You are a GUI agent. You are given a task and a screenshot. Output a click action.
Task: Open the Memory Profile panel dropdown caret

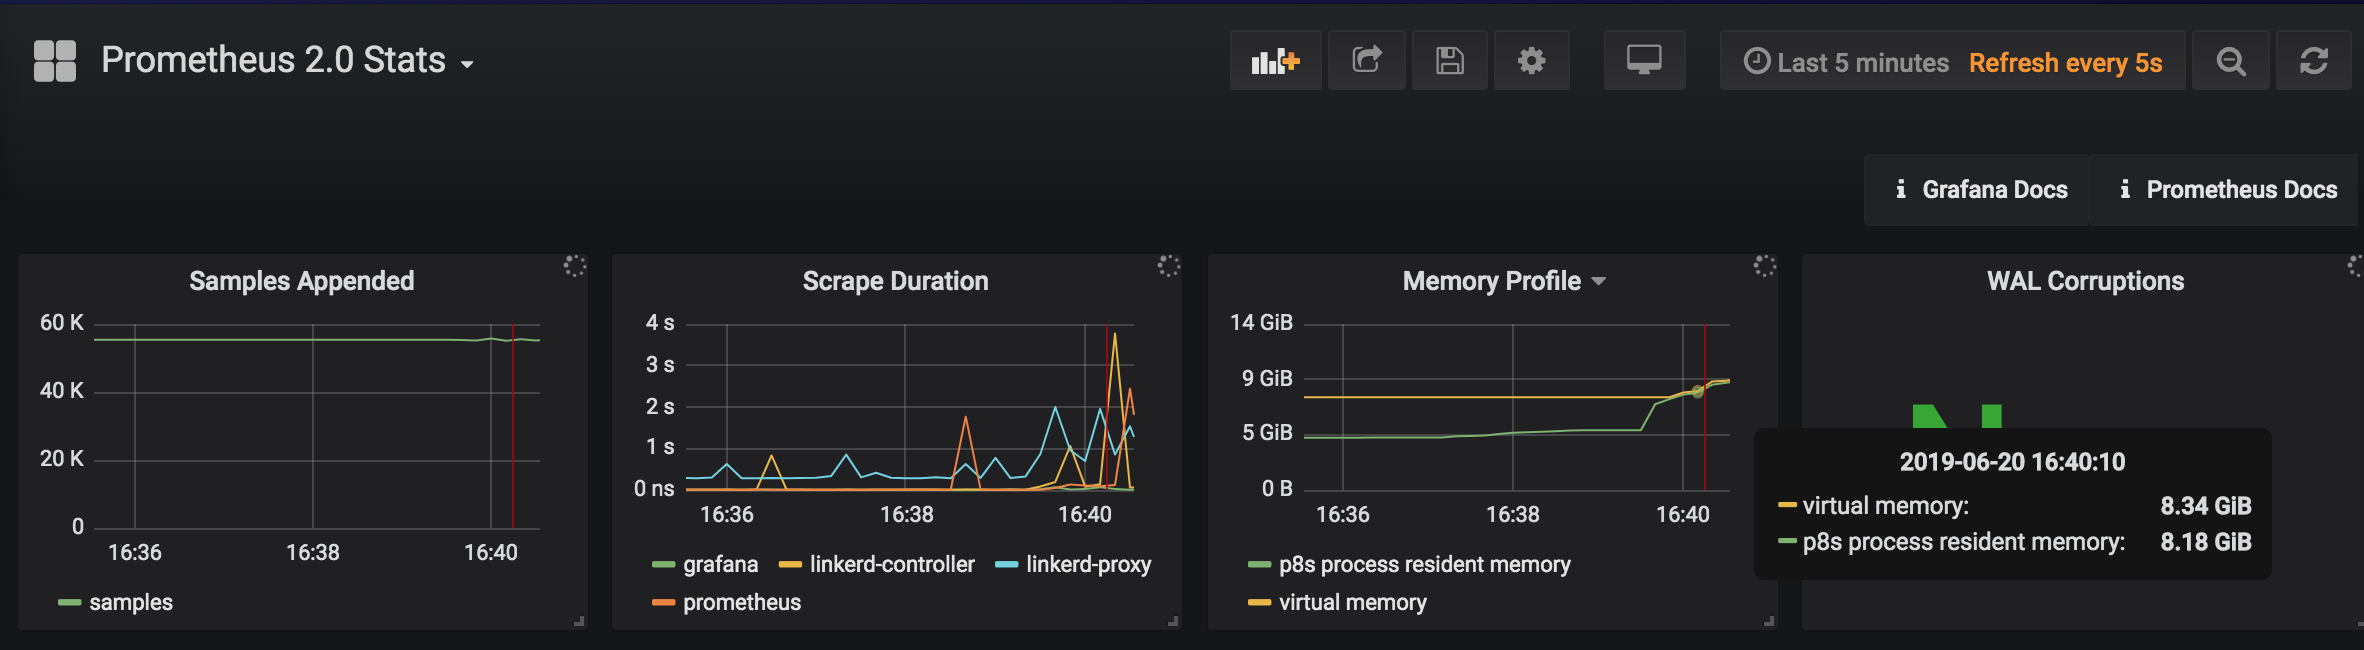click(1600, 281)
